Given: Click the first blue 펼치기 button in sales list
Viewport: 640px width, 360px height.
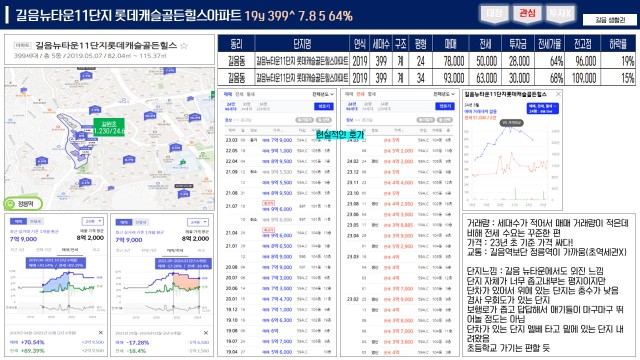Looking at the screenshot, I should (x=324, y=106).
